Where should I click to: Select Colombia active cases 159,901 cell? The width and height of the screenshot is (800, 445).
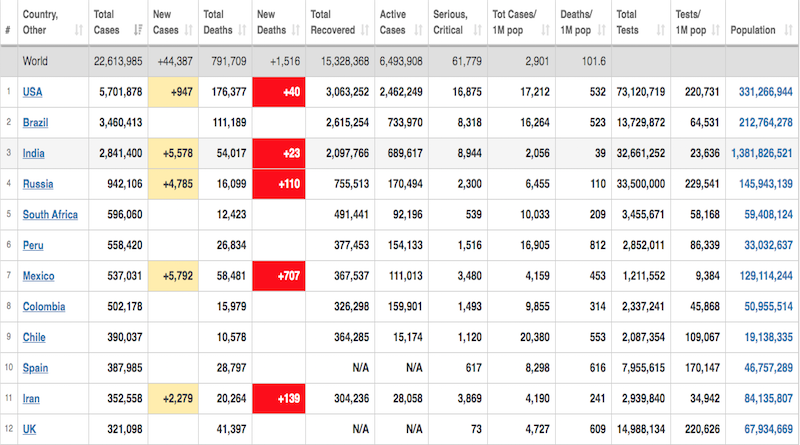(401, 307)
